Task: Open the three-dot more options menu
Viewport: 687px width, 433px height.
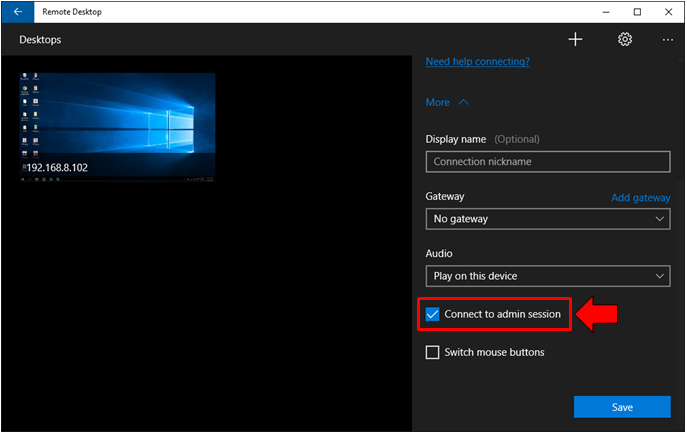Action: click(x=667, y=40)
